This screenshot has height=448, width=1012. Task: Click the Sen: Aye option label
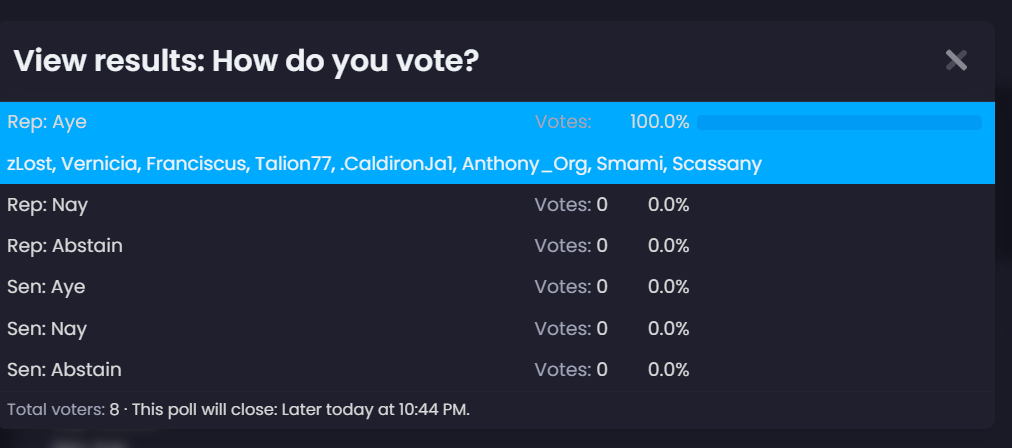(x=46, y=287)
